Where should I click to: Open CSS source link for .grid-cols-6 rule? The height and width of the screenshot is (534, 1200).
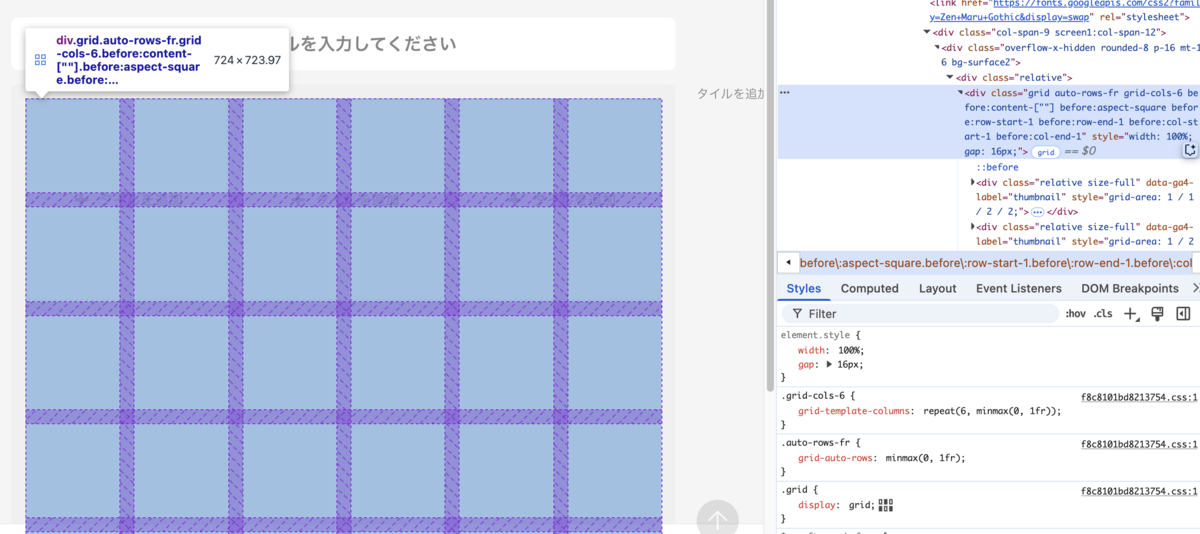point(1139,396)
